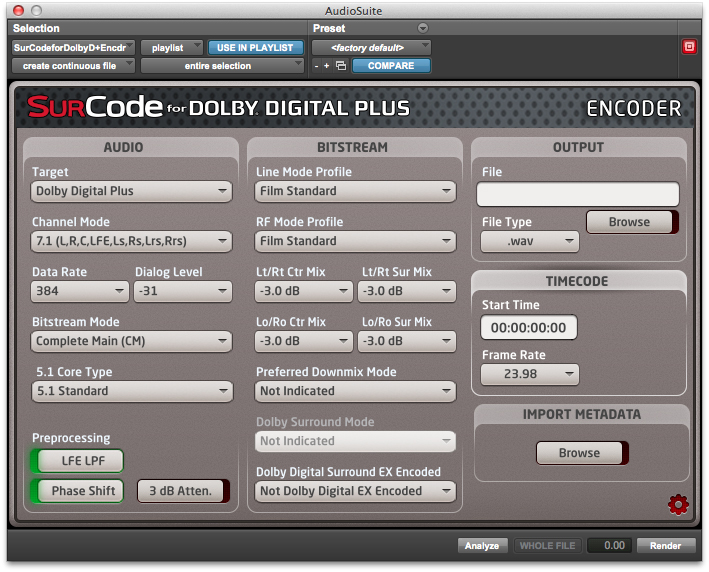Open the Channel Mode 7.1 dropdown
The image size is (709, 572).
[131, 241]
